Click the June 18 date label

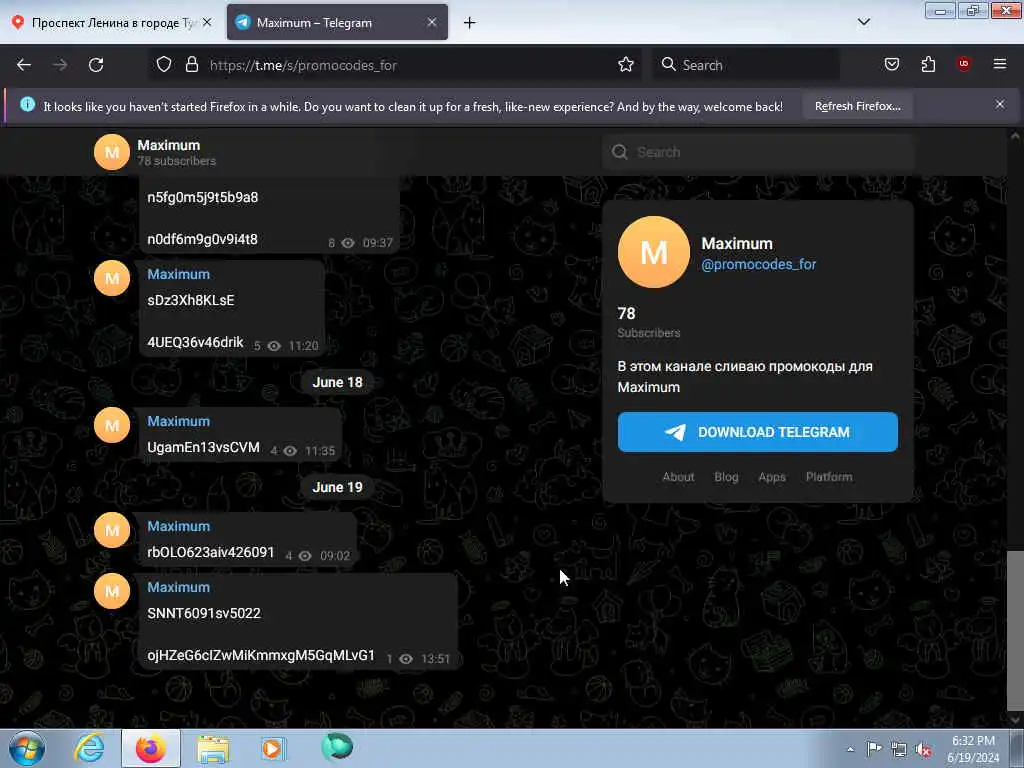pos(337,382)
